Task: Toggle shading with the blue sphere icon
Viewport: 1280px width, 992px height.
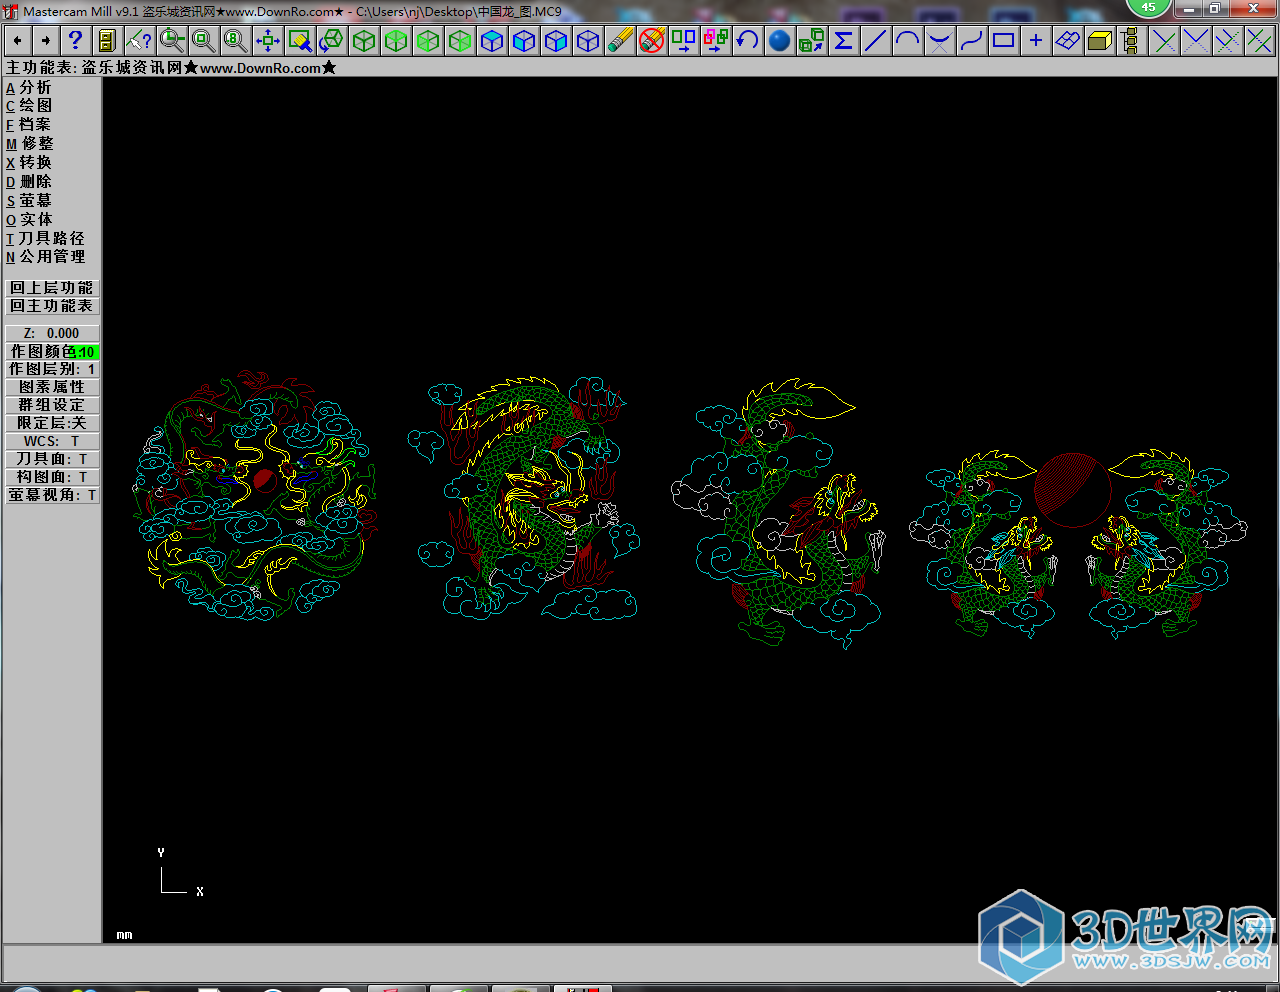Action: click(x=780, y=40)
